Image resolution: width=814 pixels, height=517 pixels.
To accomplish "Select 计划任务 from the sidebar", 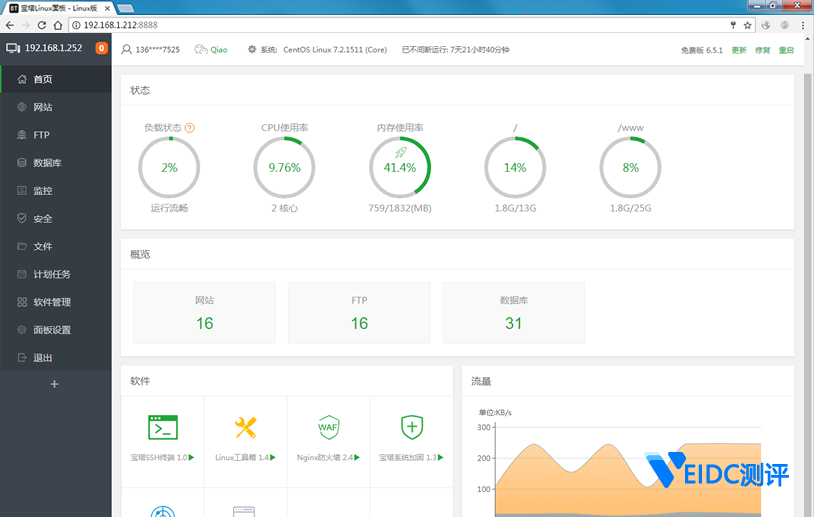I will click(x=52, y=274).
